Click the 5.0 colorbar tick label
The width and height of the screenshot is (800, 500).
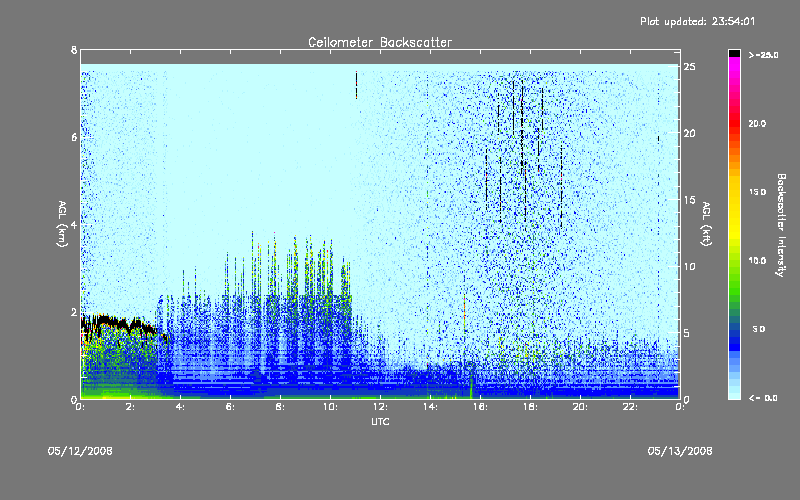point(759,330)
